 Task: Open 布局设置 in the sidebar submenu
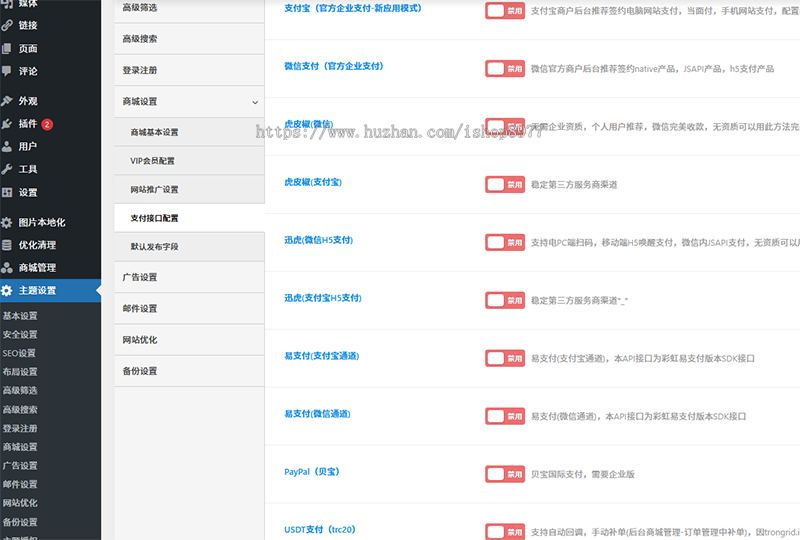(20, 372)
